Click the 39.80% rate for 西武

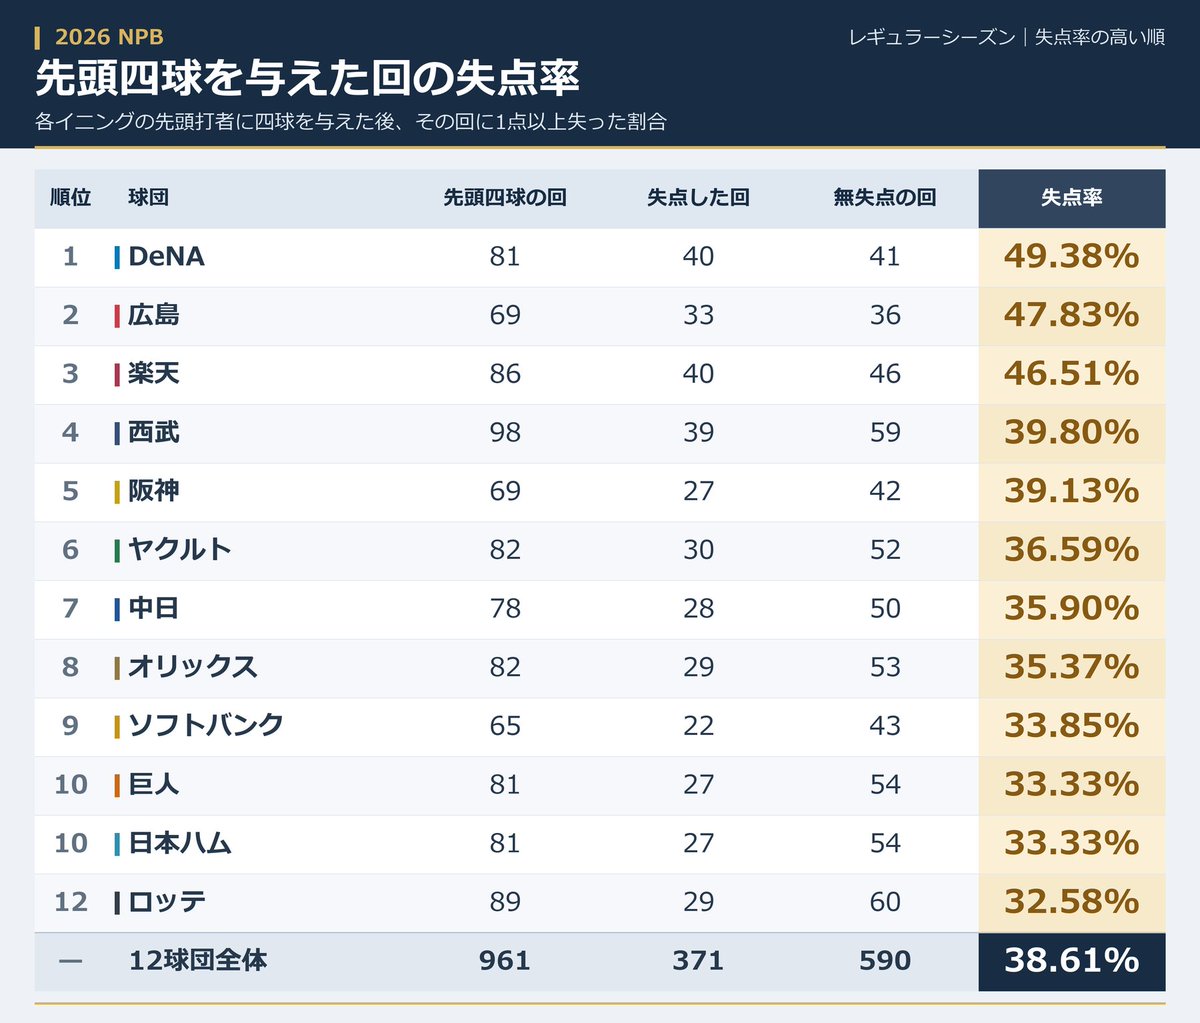pyautogui.click(x=1071, y=433)
